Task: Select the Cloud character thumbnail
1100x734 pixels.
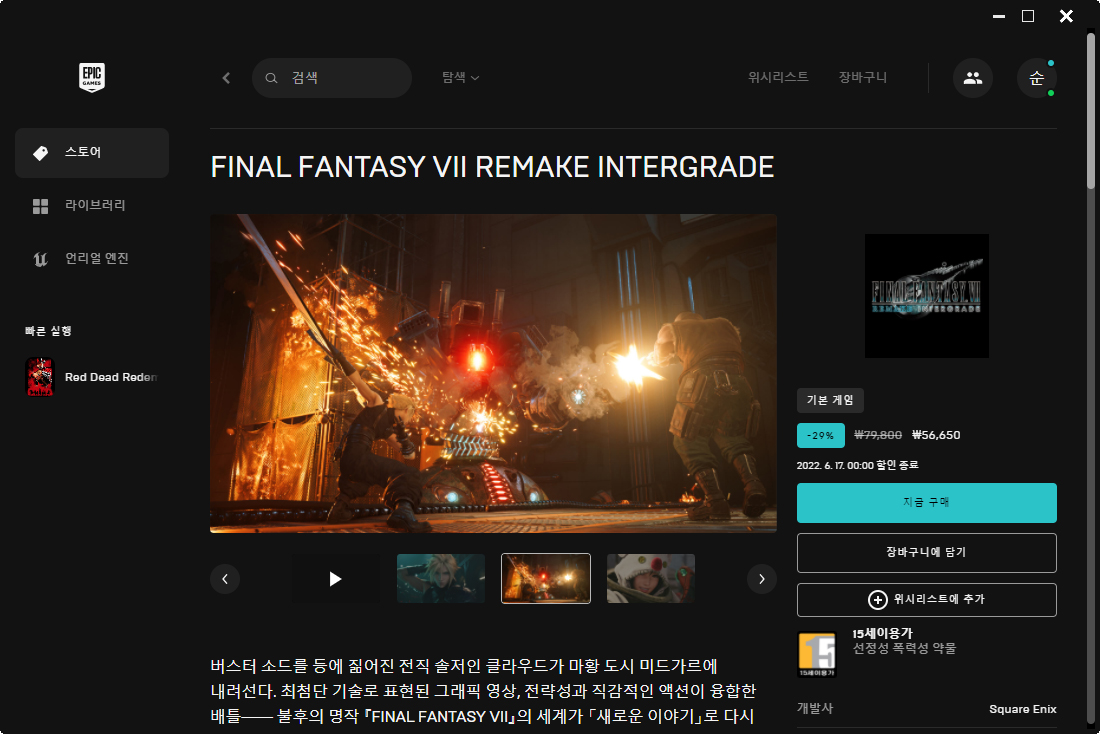Action: [x=441, y=579]
